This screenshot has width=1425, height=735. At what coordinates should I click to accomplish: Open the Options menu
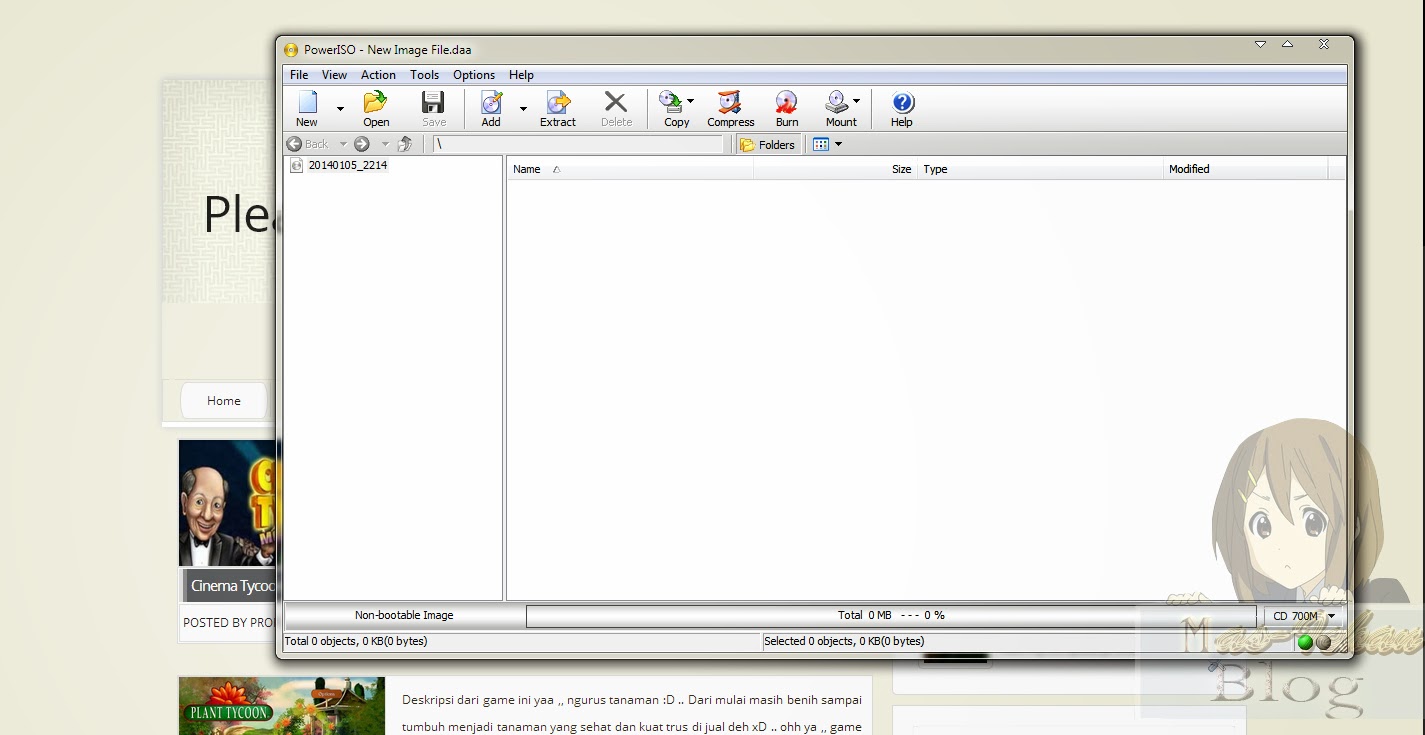click(474, 75)
